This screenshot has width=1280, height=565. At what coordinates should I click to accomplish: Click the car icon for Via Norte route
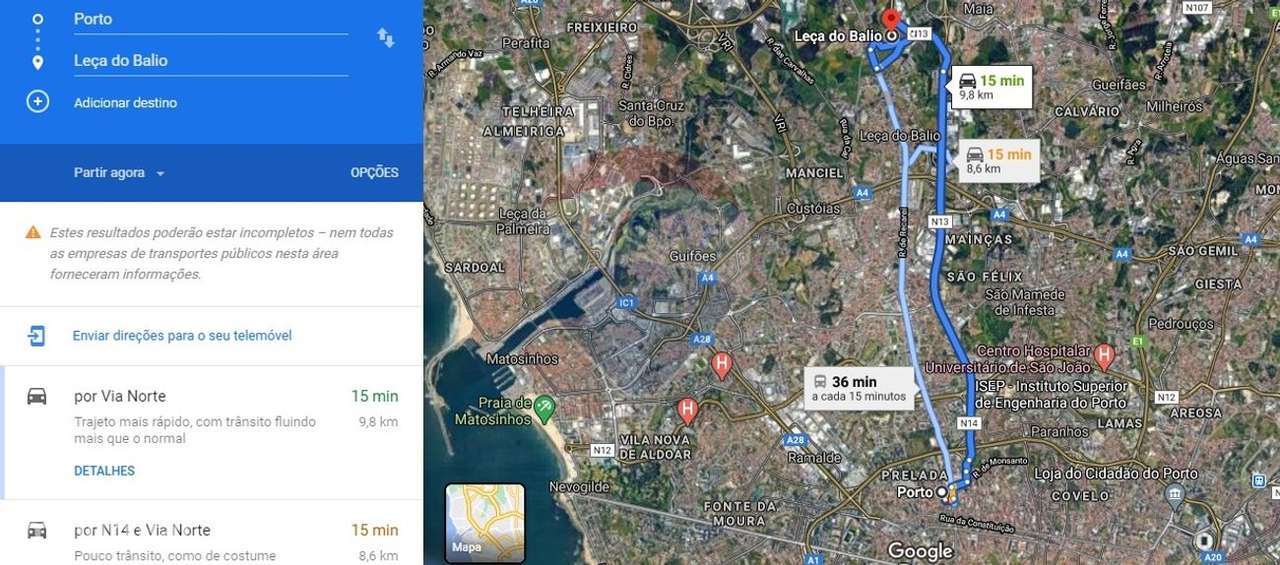[x=37, y=396]
